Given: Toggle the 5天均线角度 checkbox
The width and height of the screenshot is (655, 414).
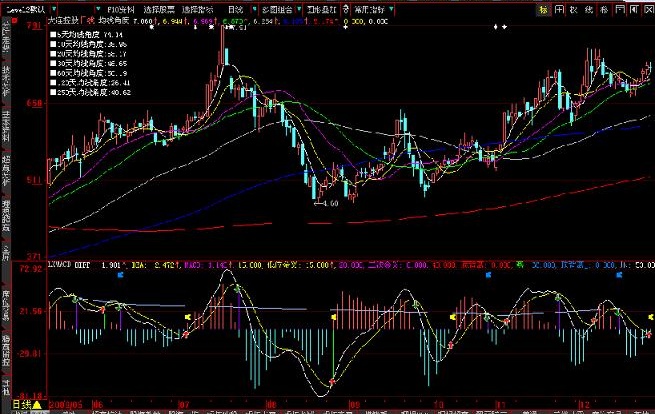Looking at the screenshot, I should (53, 35).
